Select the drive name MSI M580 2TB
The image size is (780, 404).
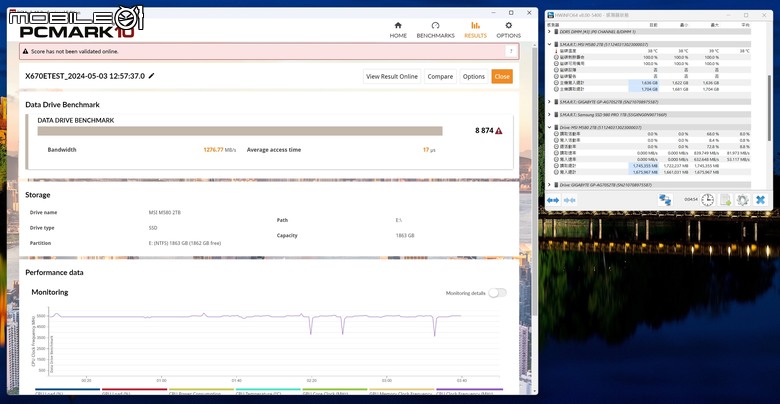165,212
